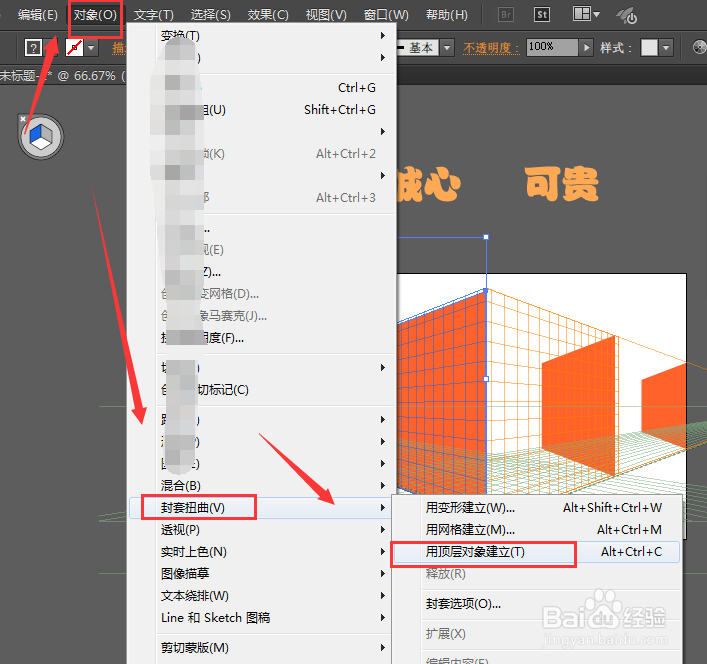The image size is (707, 664).
Task: Choose 实时上色(N) submenu
Action: coord(262,552)
